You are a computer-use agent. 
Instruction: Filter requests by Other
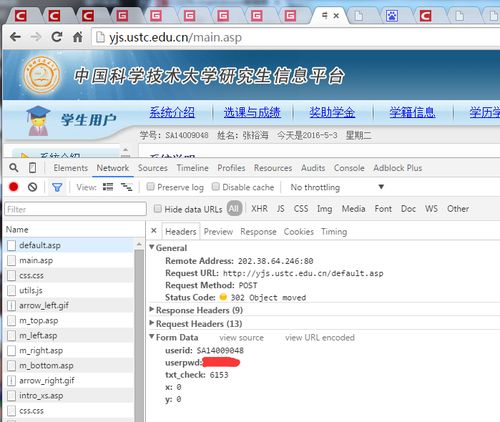point(458,209)
